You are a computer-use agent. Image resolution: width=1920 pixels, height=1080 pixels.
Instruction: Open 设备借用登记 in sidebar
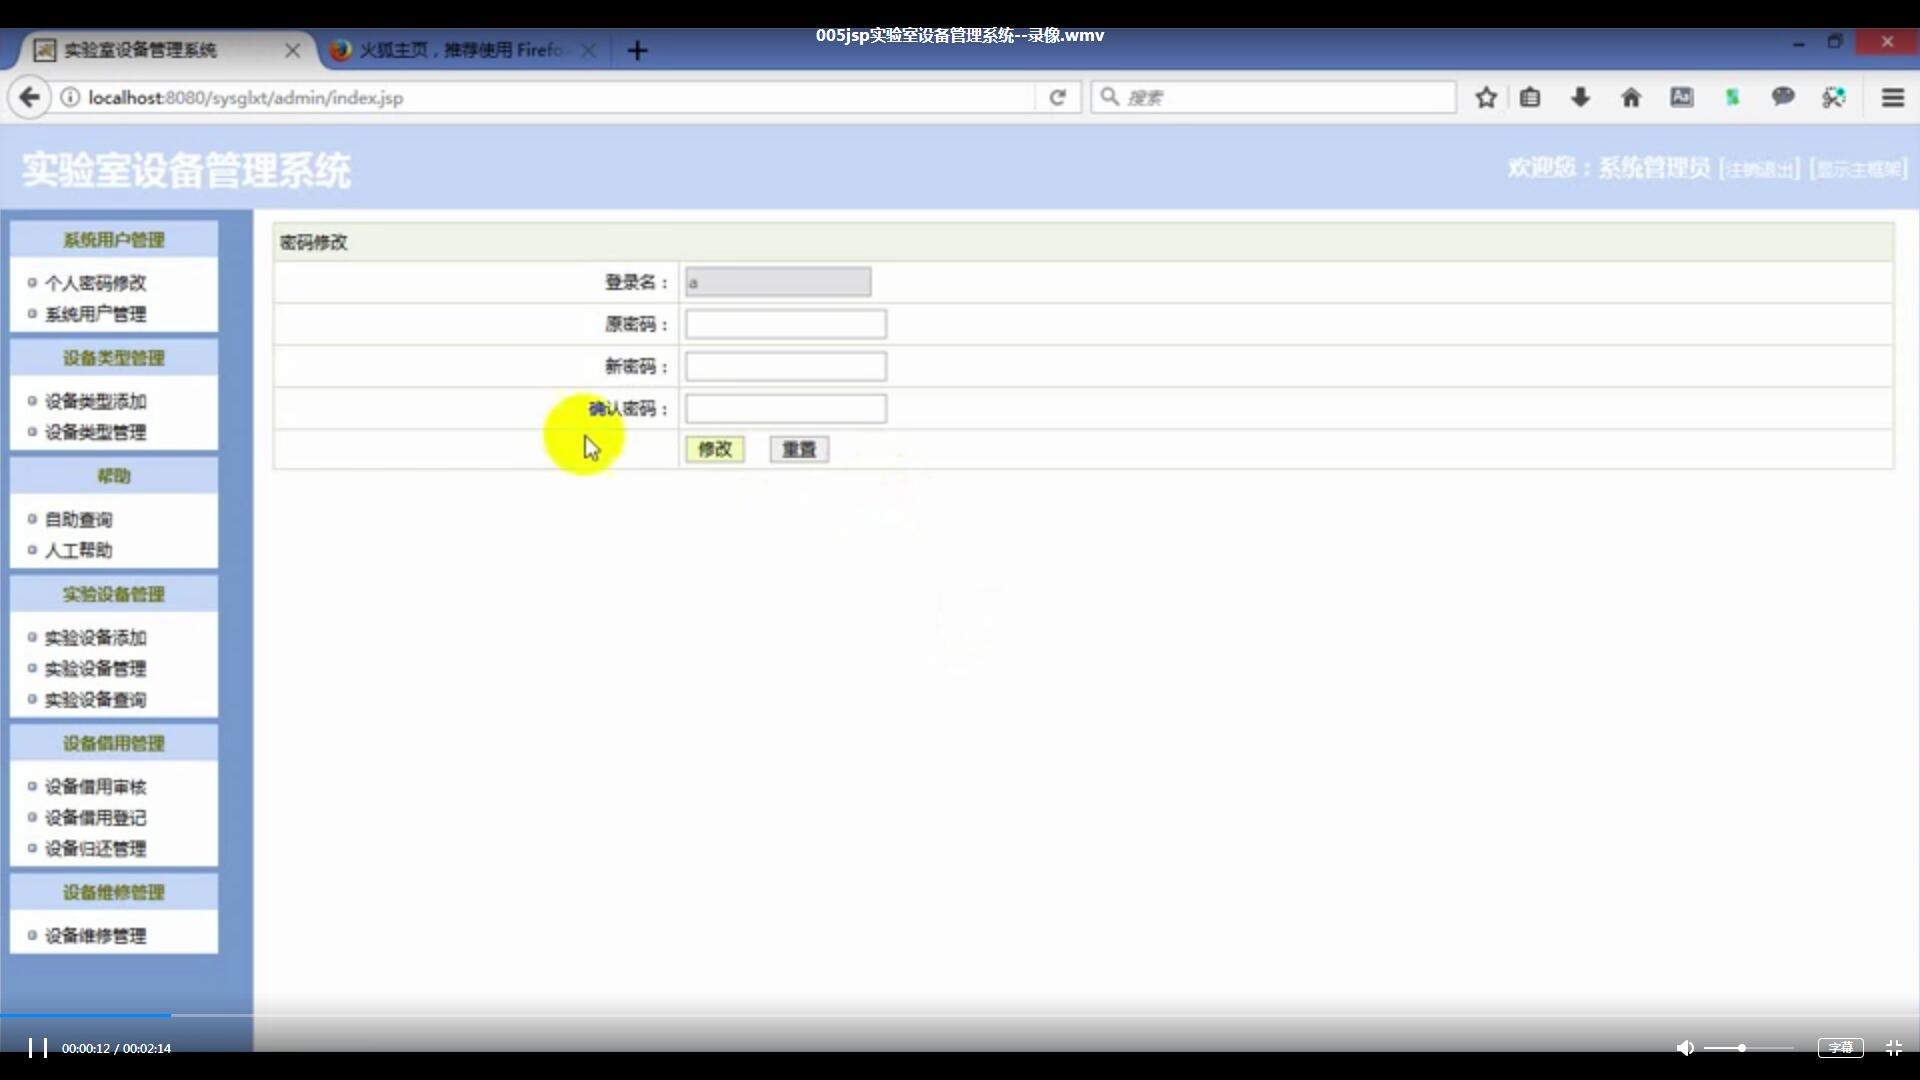click(95, 817)
